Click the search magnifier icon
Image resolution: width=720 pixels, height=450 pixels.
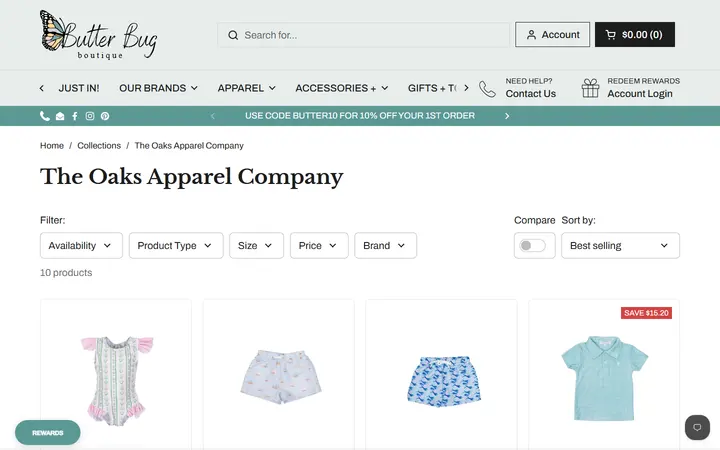tap(233, 35)
